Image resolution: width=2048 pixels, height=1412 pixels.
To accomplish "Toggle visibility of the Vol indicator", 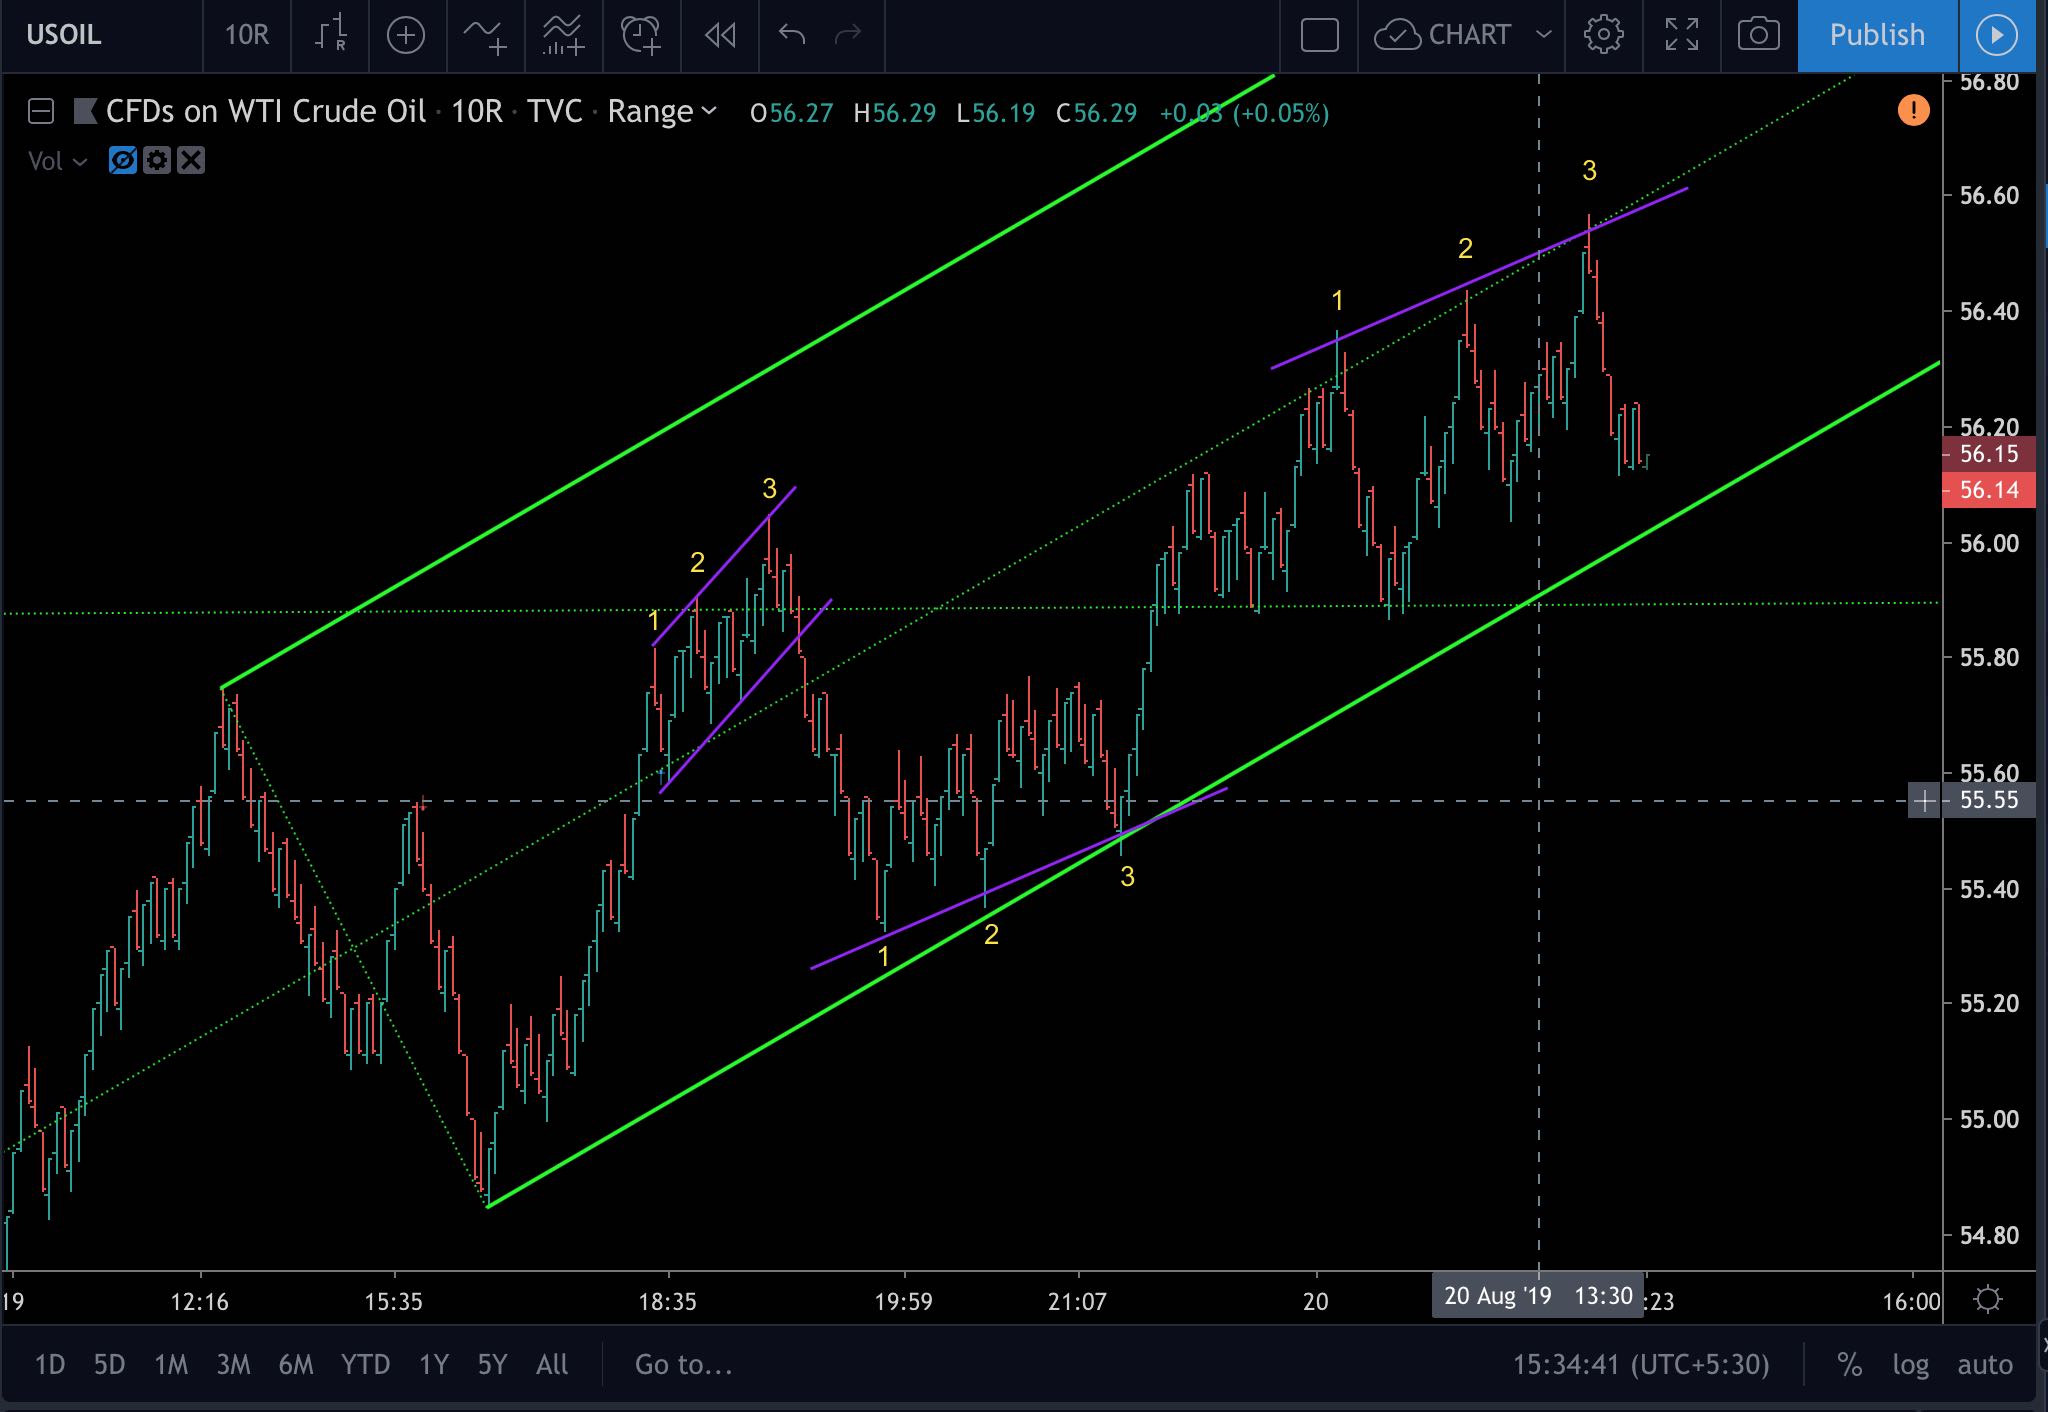I will click(x=123, y=160).
